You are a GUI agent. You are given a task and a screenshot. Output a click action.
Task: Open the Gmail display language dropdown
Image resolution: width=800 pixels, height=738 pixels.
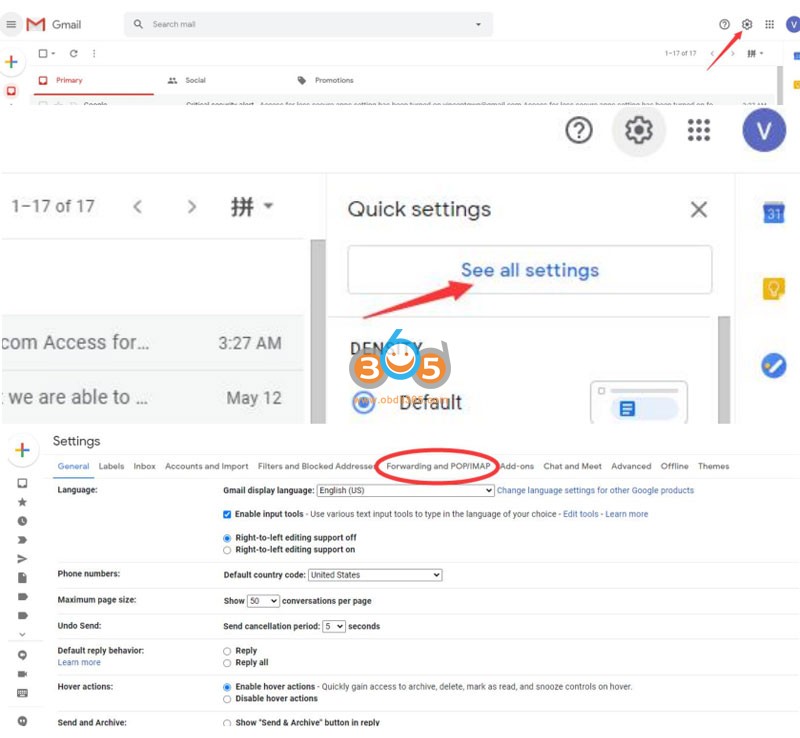coord(405,490)
